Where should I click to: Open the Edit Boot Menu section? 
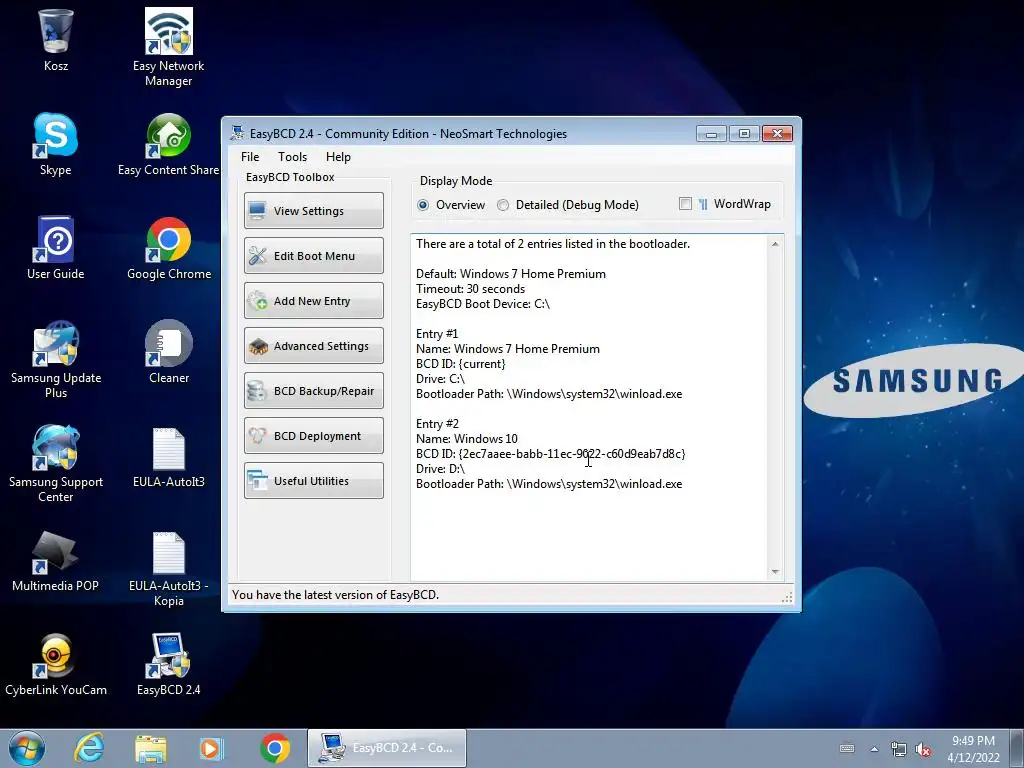pos(314,255)
